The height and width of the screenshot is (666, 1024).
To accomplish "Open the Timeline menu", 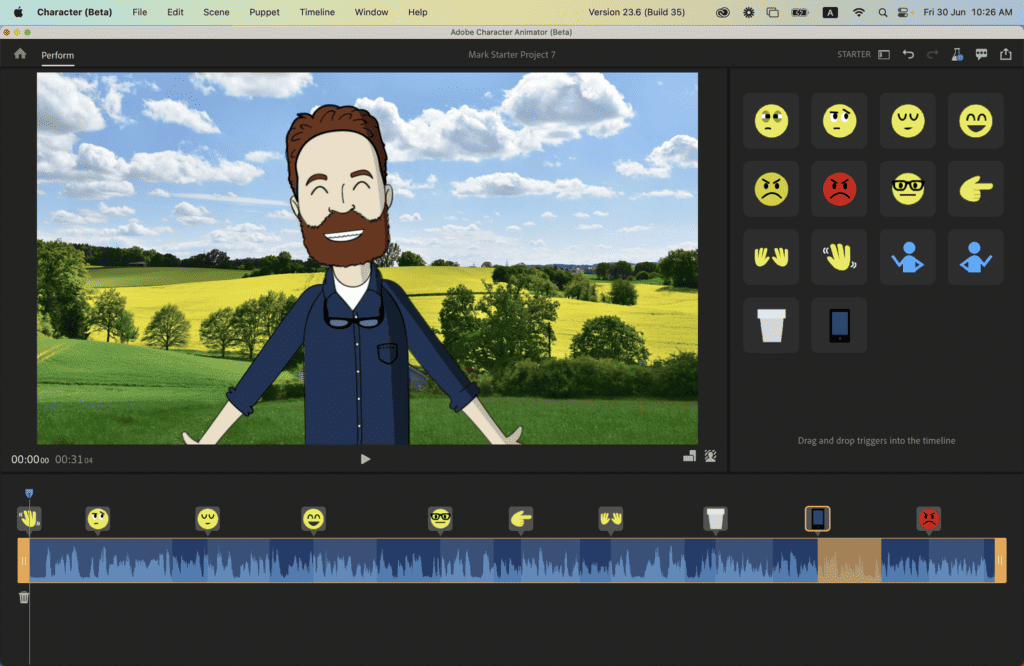I will pyautogui.click(x=317, y=12).
